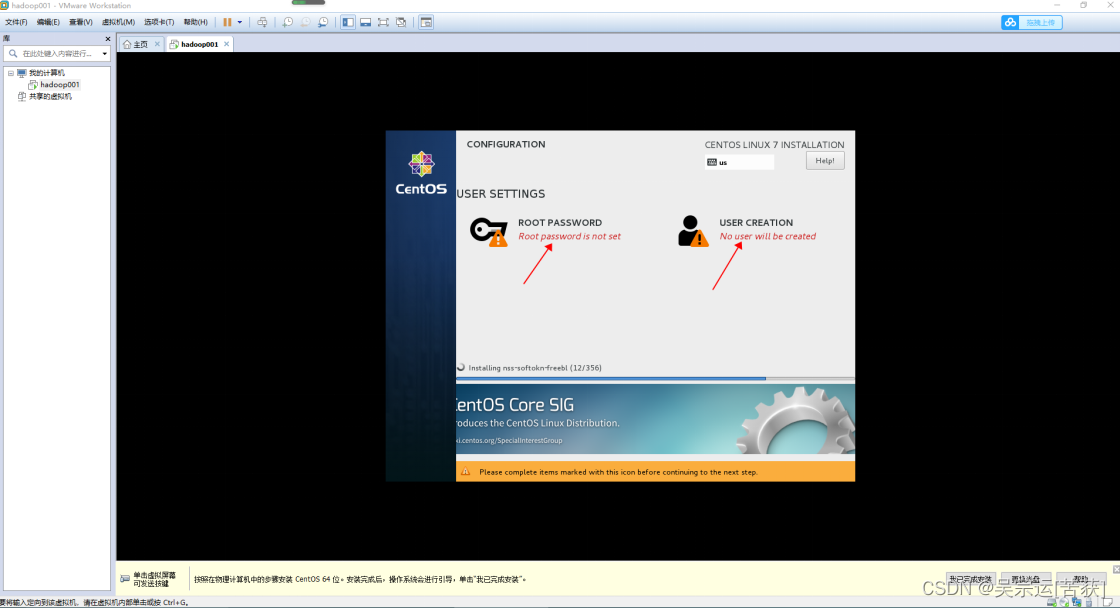Pause the virtual machine with the pause icon

(x=227, y=22)
